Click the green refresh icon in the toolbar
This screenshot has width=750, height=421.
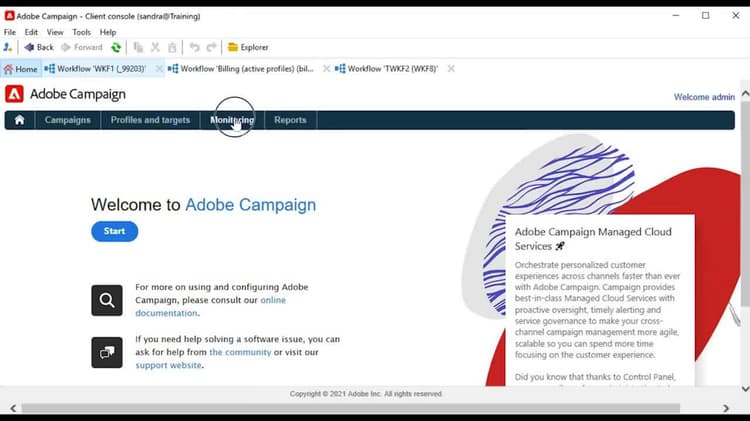[116, 47]
